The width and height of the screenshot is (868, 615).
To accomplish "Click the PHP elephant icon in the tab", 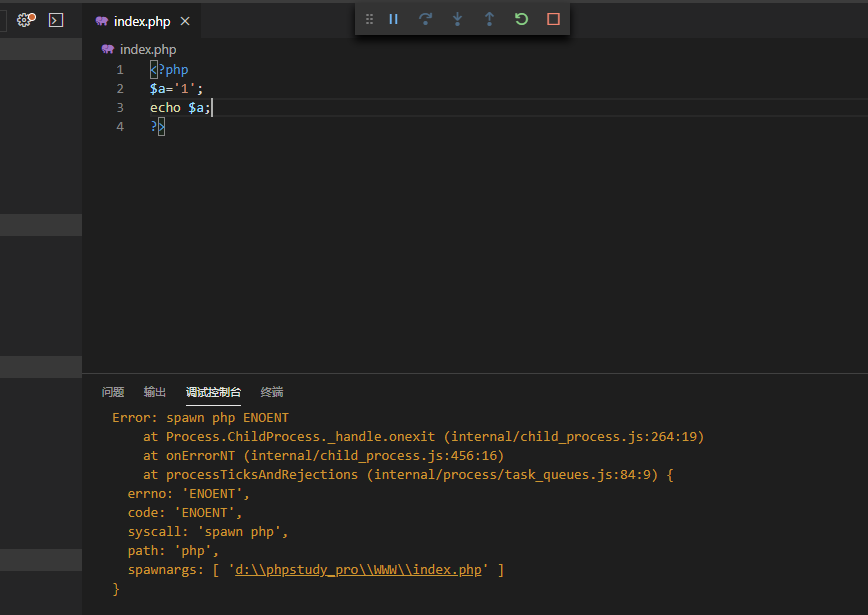I will (101, 21).
